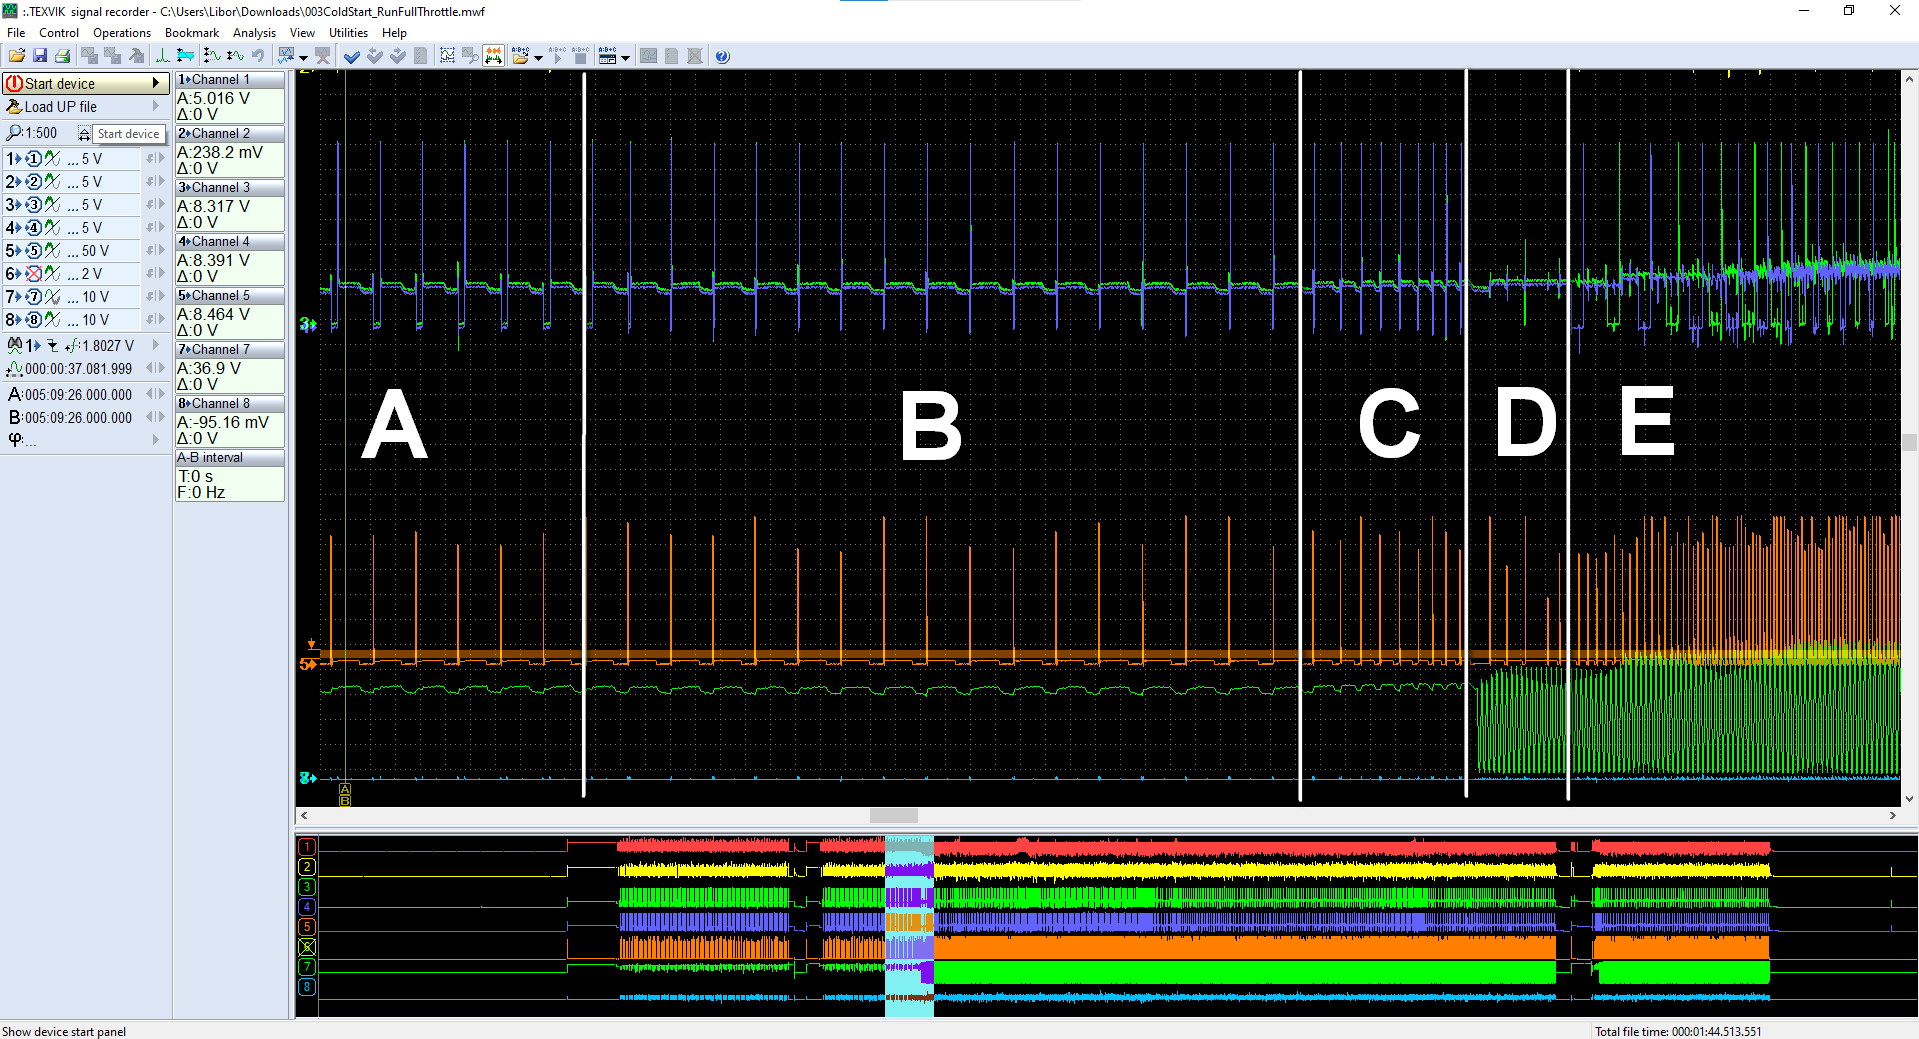Toggle channel 1 enable circle in left panel
Screen dimensions: 1919x1039
33,159
